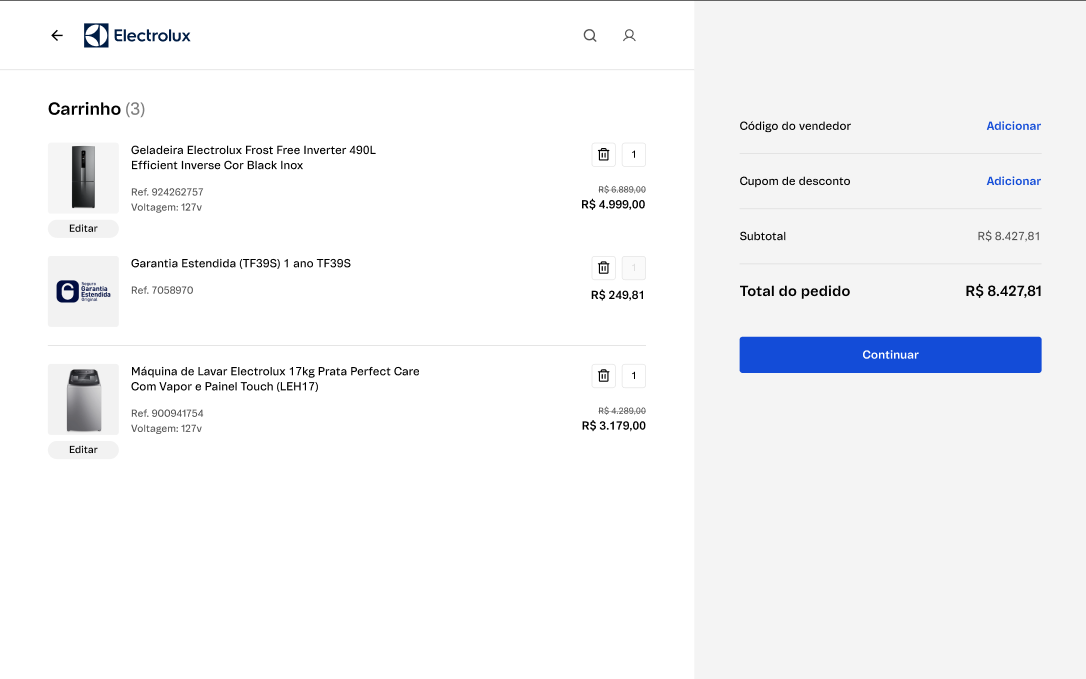Open the search icon in the header
The height and width of the screenshot is (679, 1086).
[x=589, y=35]
